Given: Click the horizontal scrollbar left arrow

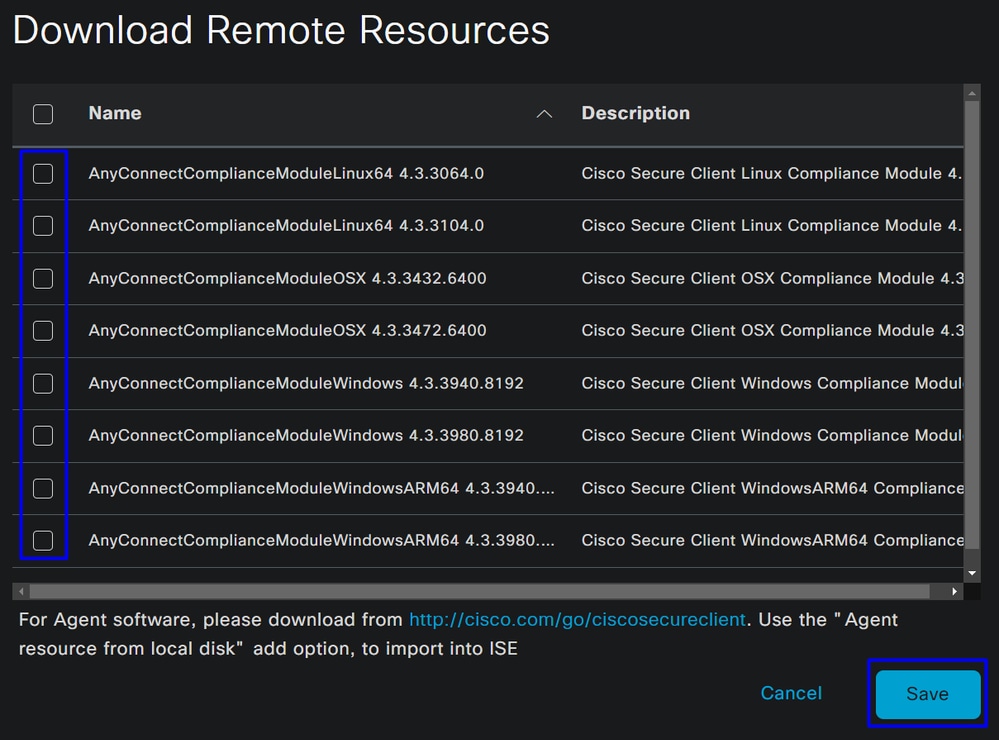Looking at the screenshot, I should (21, 591).
